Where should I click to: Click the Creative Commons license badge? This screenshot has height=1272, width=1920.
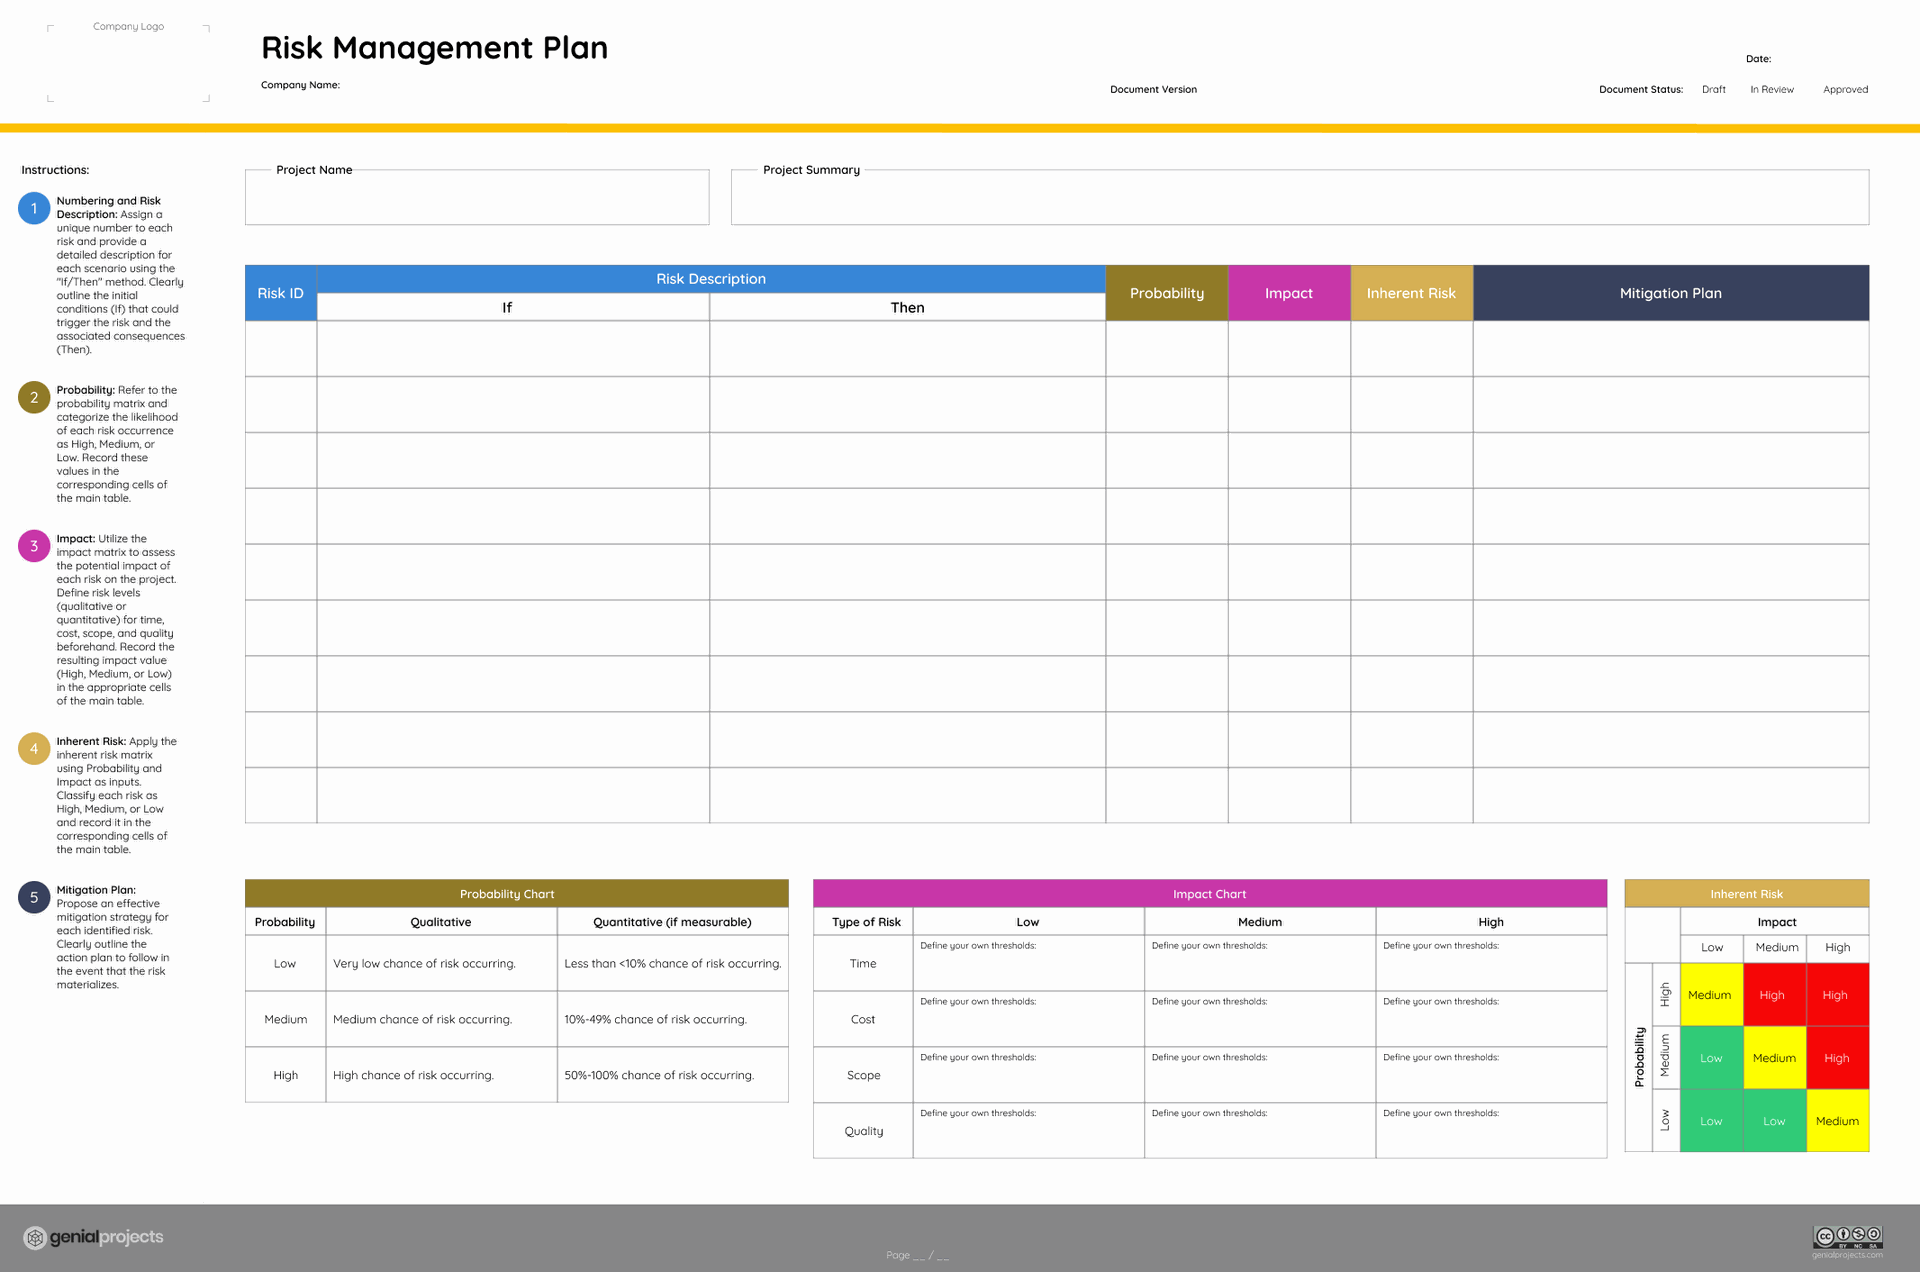click(1847, 1237)
